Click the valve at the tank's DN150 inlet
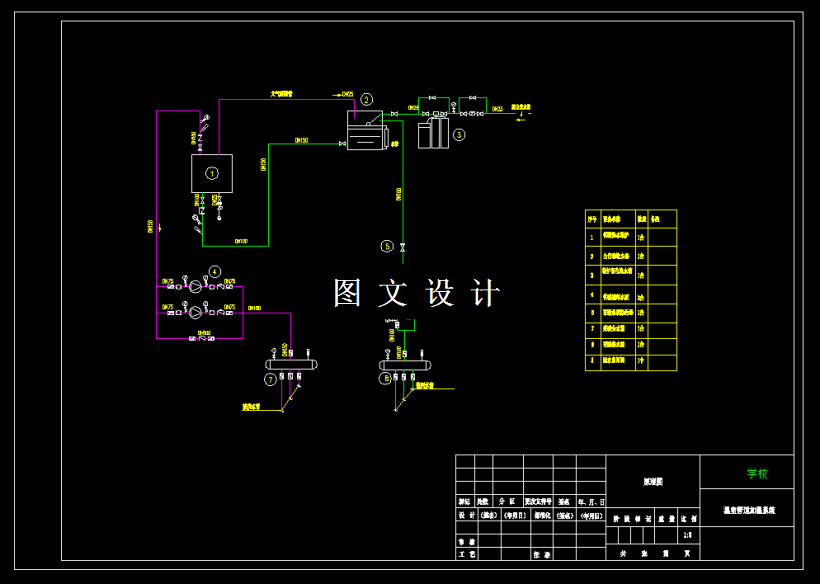The image size is (820, 584). click(343, 144)
